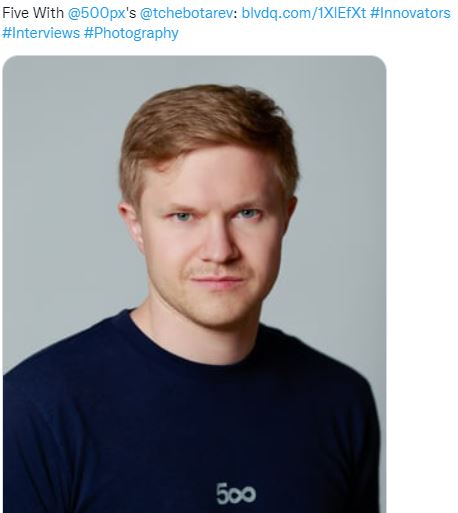Image resolution: width=458 pixels, height=513 pixels.
Task: Browse the #Photography hashtag
Action: [131, 33]
